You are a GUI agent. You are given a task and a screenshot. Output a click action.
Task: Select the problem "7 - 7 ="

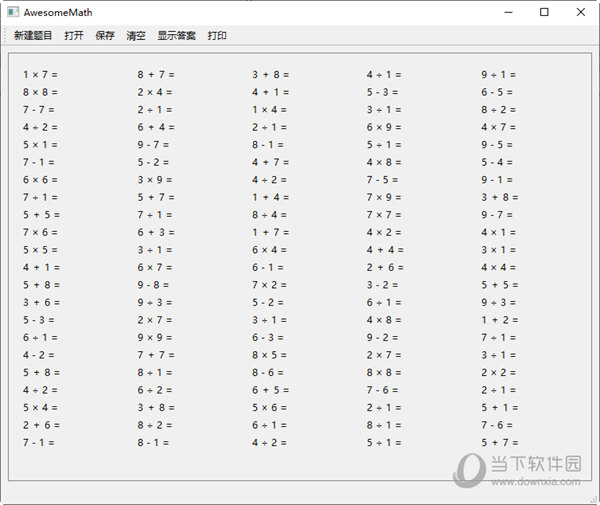tap(38, 110)
